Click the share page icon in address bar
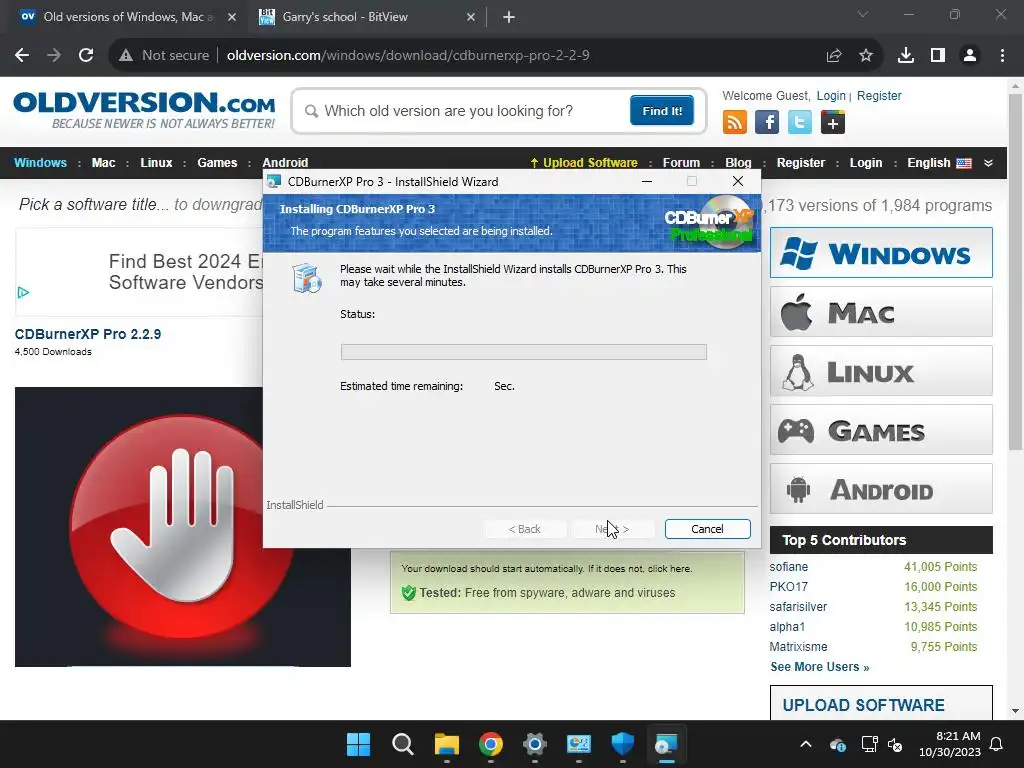The image size is (1024, 768). click(x=834, y=56)
